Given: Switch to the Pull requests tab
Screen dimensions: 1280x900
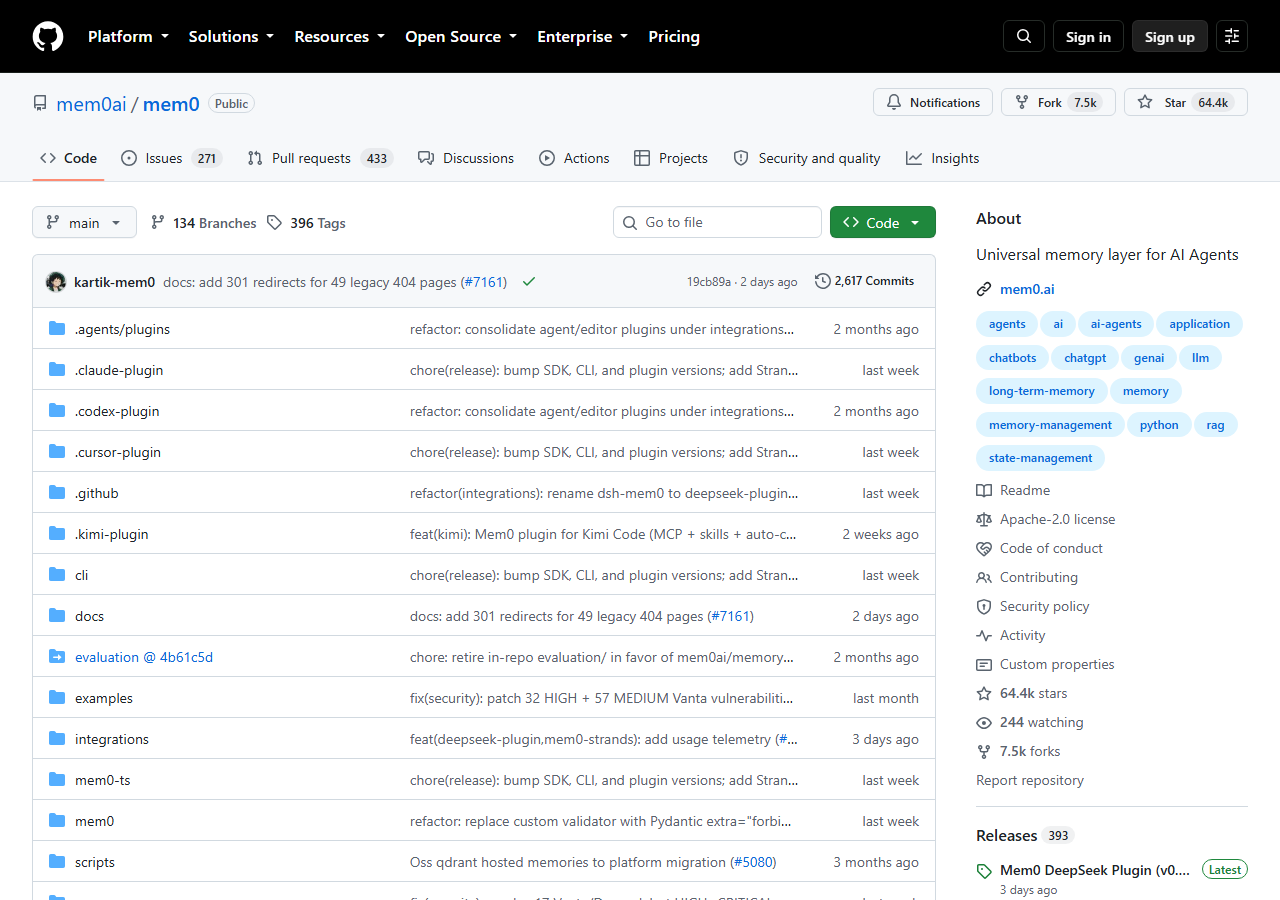Looking at the screenshot, I should (320, 158).
